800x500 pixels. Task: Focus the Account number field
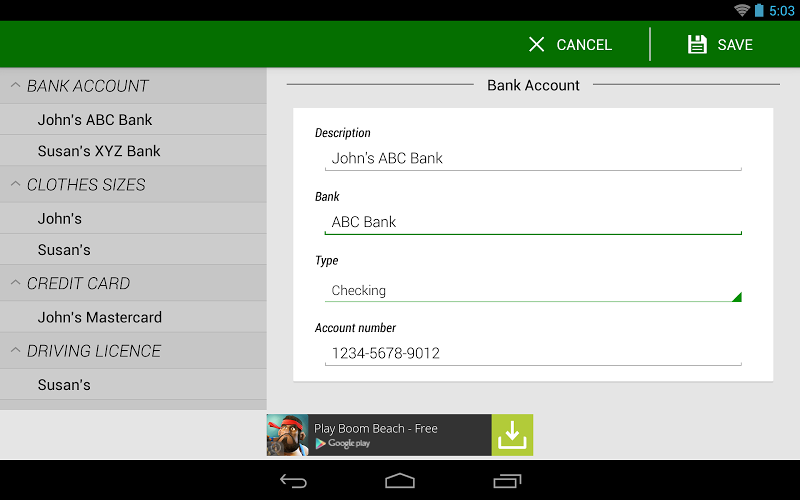click(x=532, y=353)
